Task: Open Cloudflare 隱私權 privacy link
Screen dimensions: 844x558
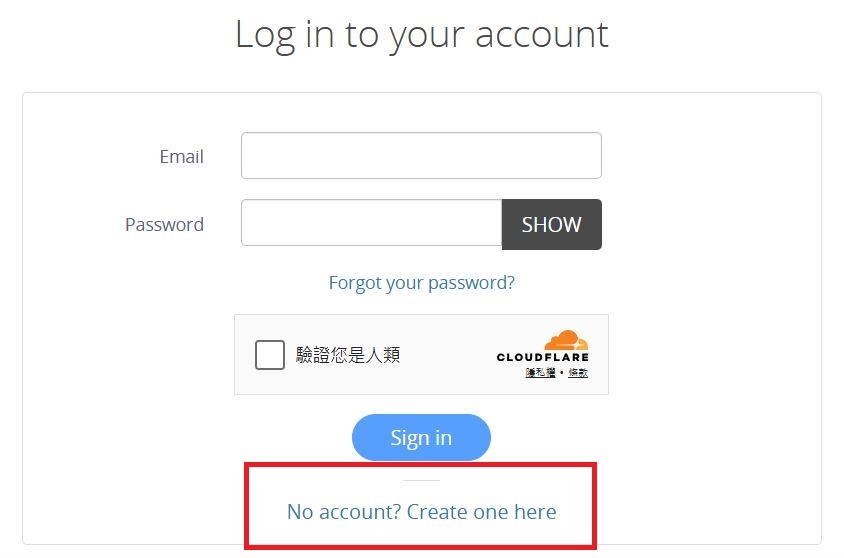Action: coord(540,372)
